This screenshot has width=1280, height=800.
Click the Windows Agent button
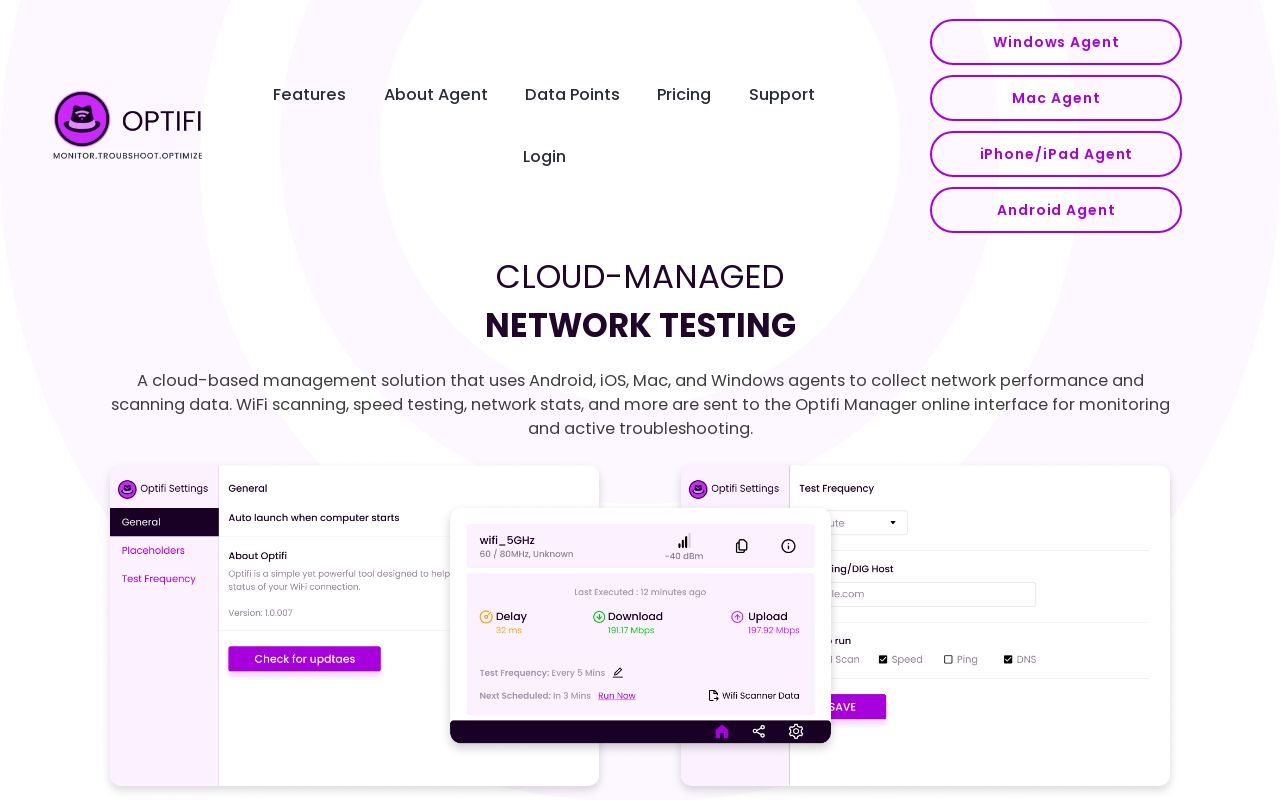1056,42
